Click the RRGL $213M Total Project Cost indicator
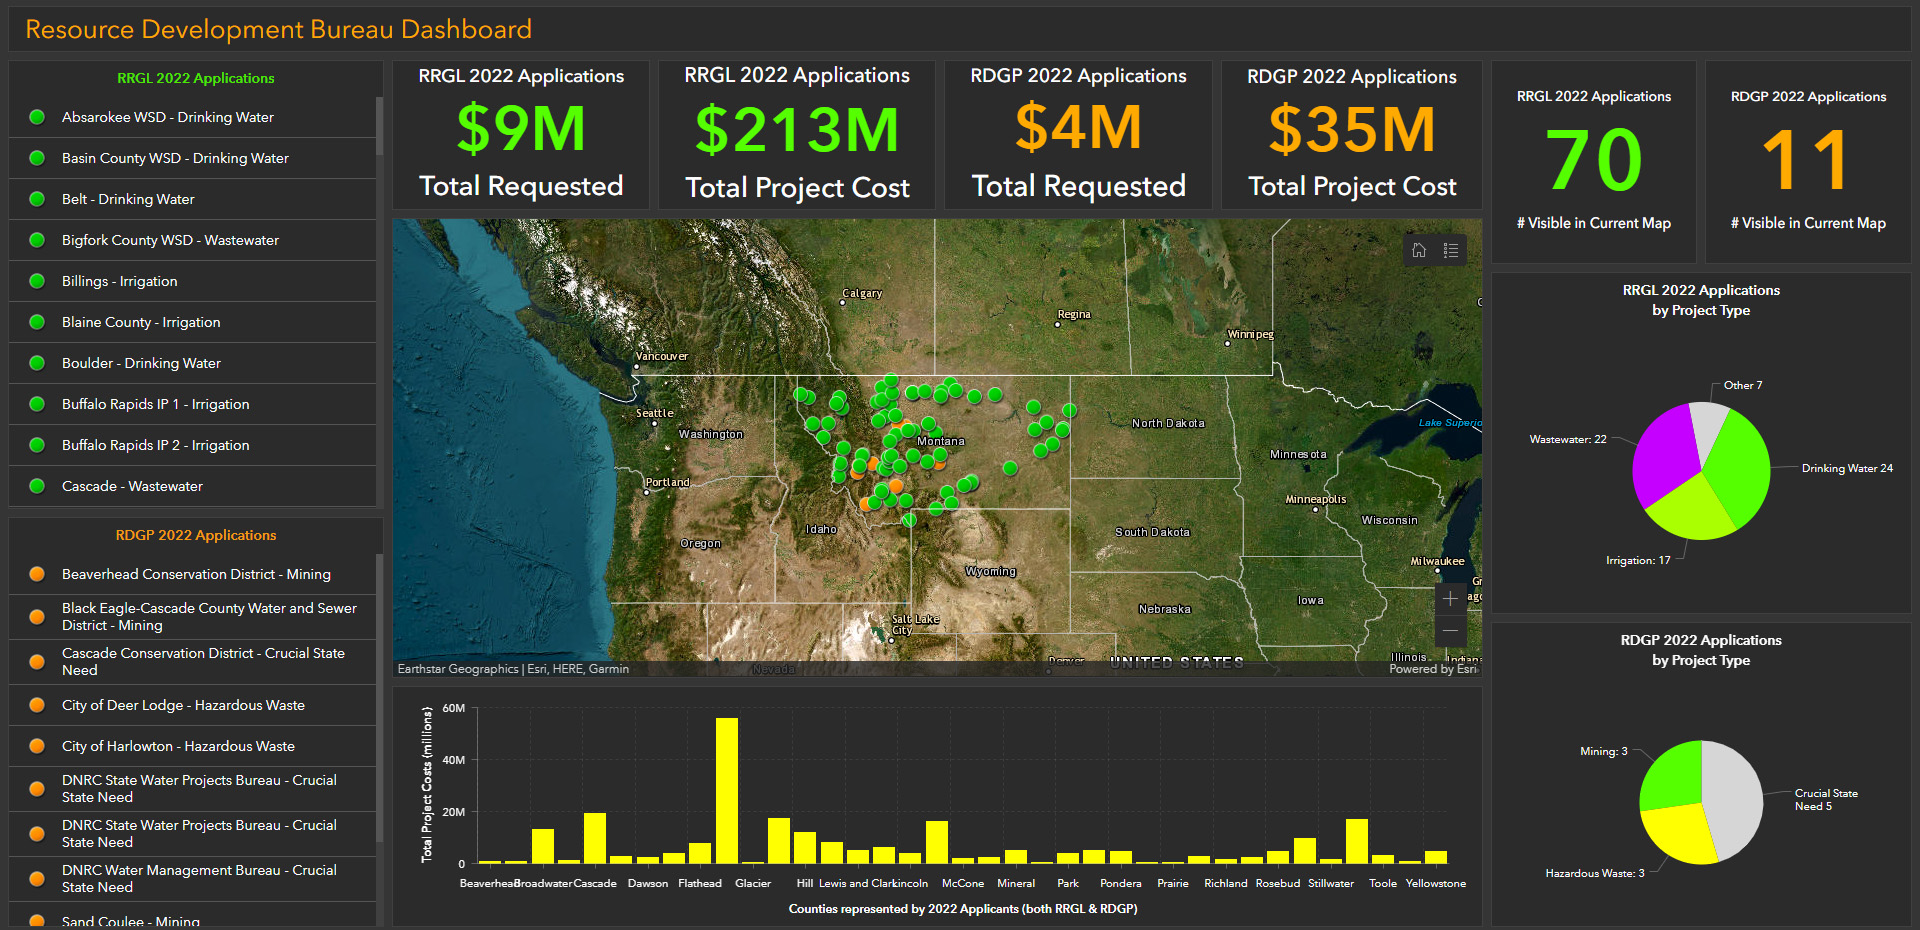The image size is (1920, 930). tap(797, 134)
